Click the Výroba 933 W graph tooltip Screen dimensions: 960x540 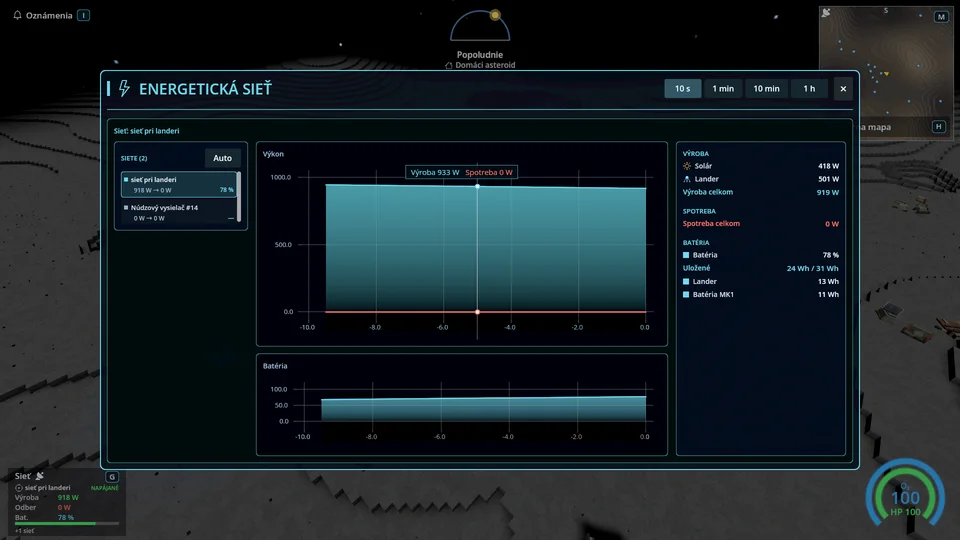pyautogui.click(x=435, y=173)
